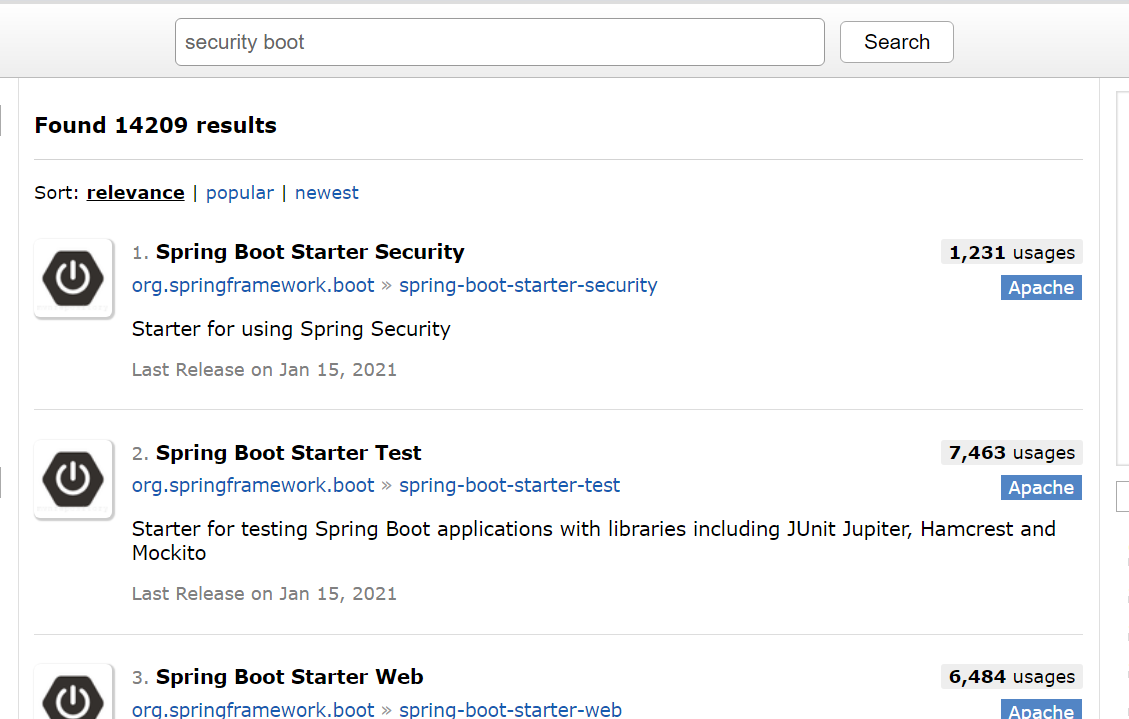This screenshot has width=1129, height=719.
Task: Click Apache license badge for Starter Security
Action: click(x=1041, y=287)
